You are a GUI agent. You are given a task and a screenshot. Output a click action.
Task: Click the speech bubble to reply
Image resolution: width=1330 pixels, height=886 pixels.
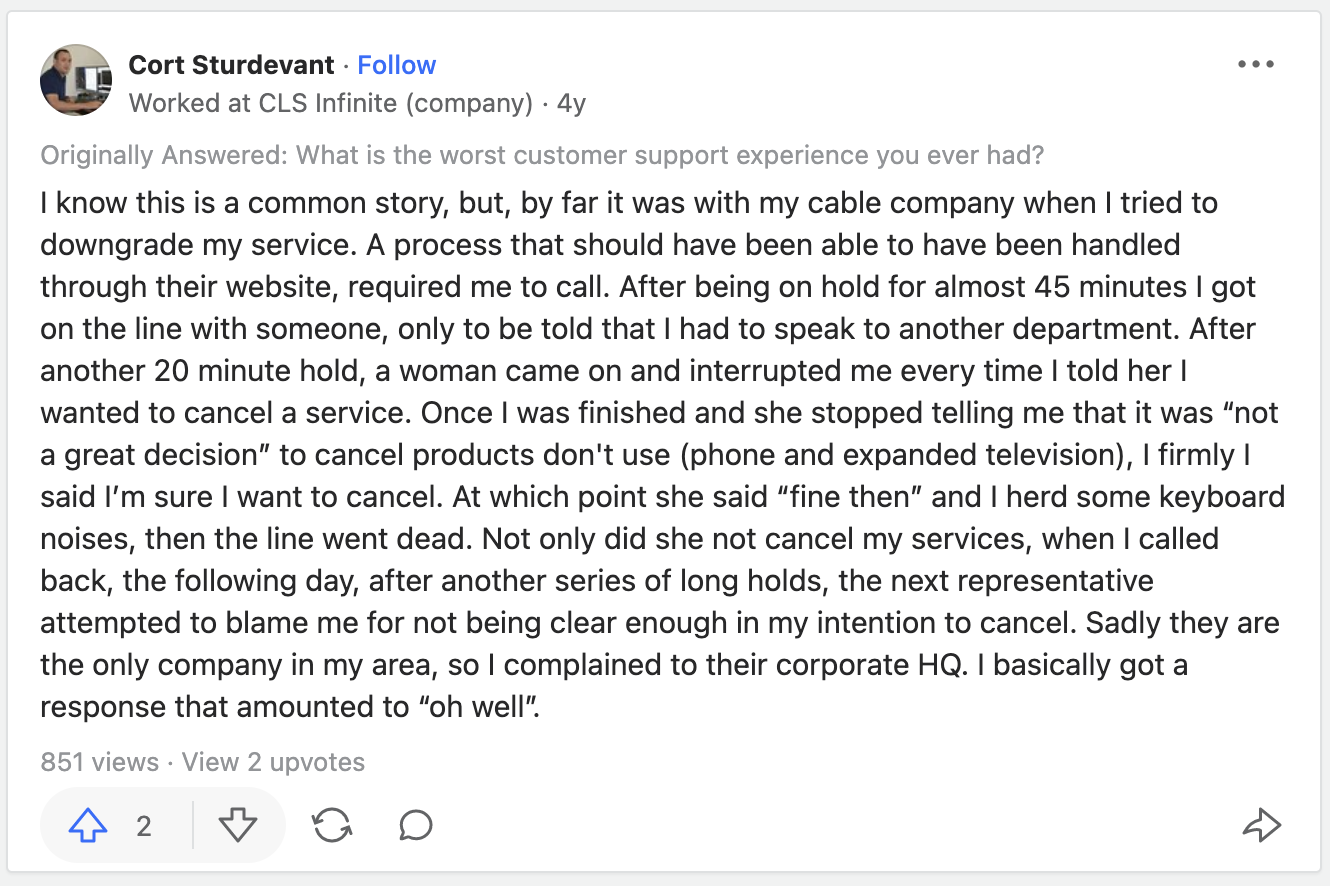pos(414,825)
